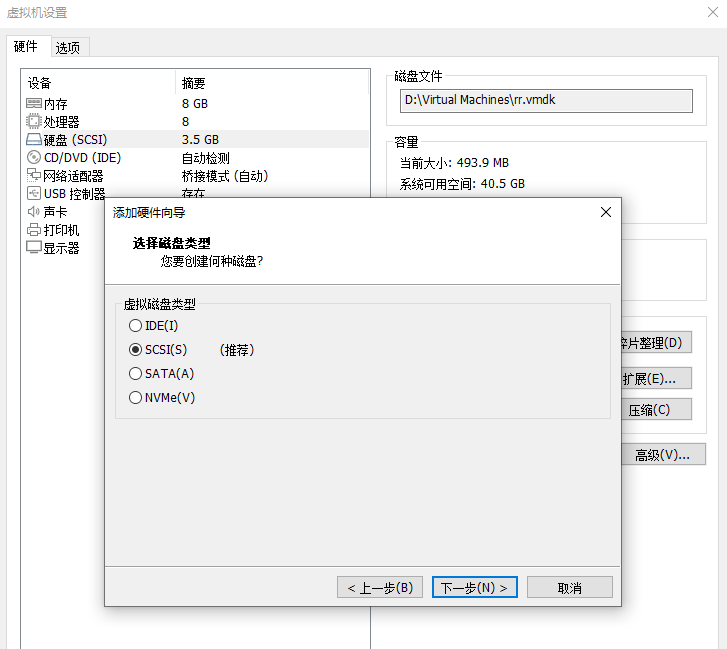This screenshot has height=649, width=727.
Task: Close the 添加硬件向导 wizard dialog
Action: pos(605,212)
